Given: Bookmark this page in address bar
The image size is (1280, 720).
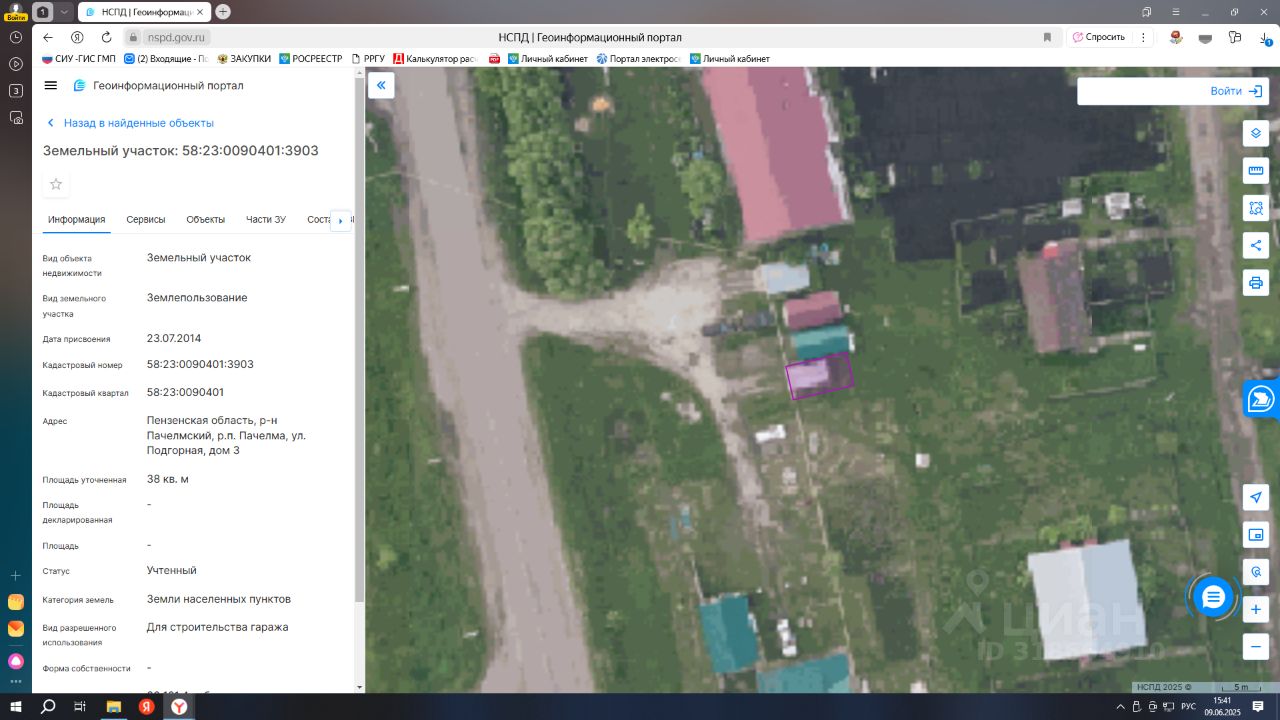Looking at the screenshot, I should click(1047, 37).
